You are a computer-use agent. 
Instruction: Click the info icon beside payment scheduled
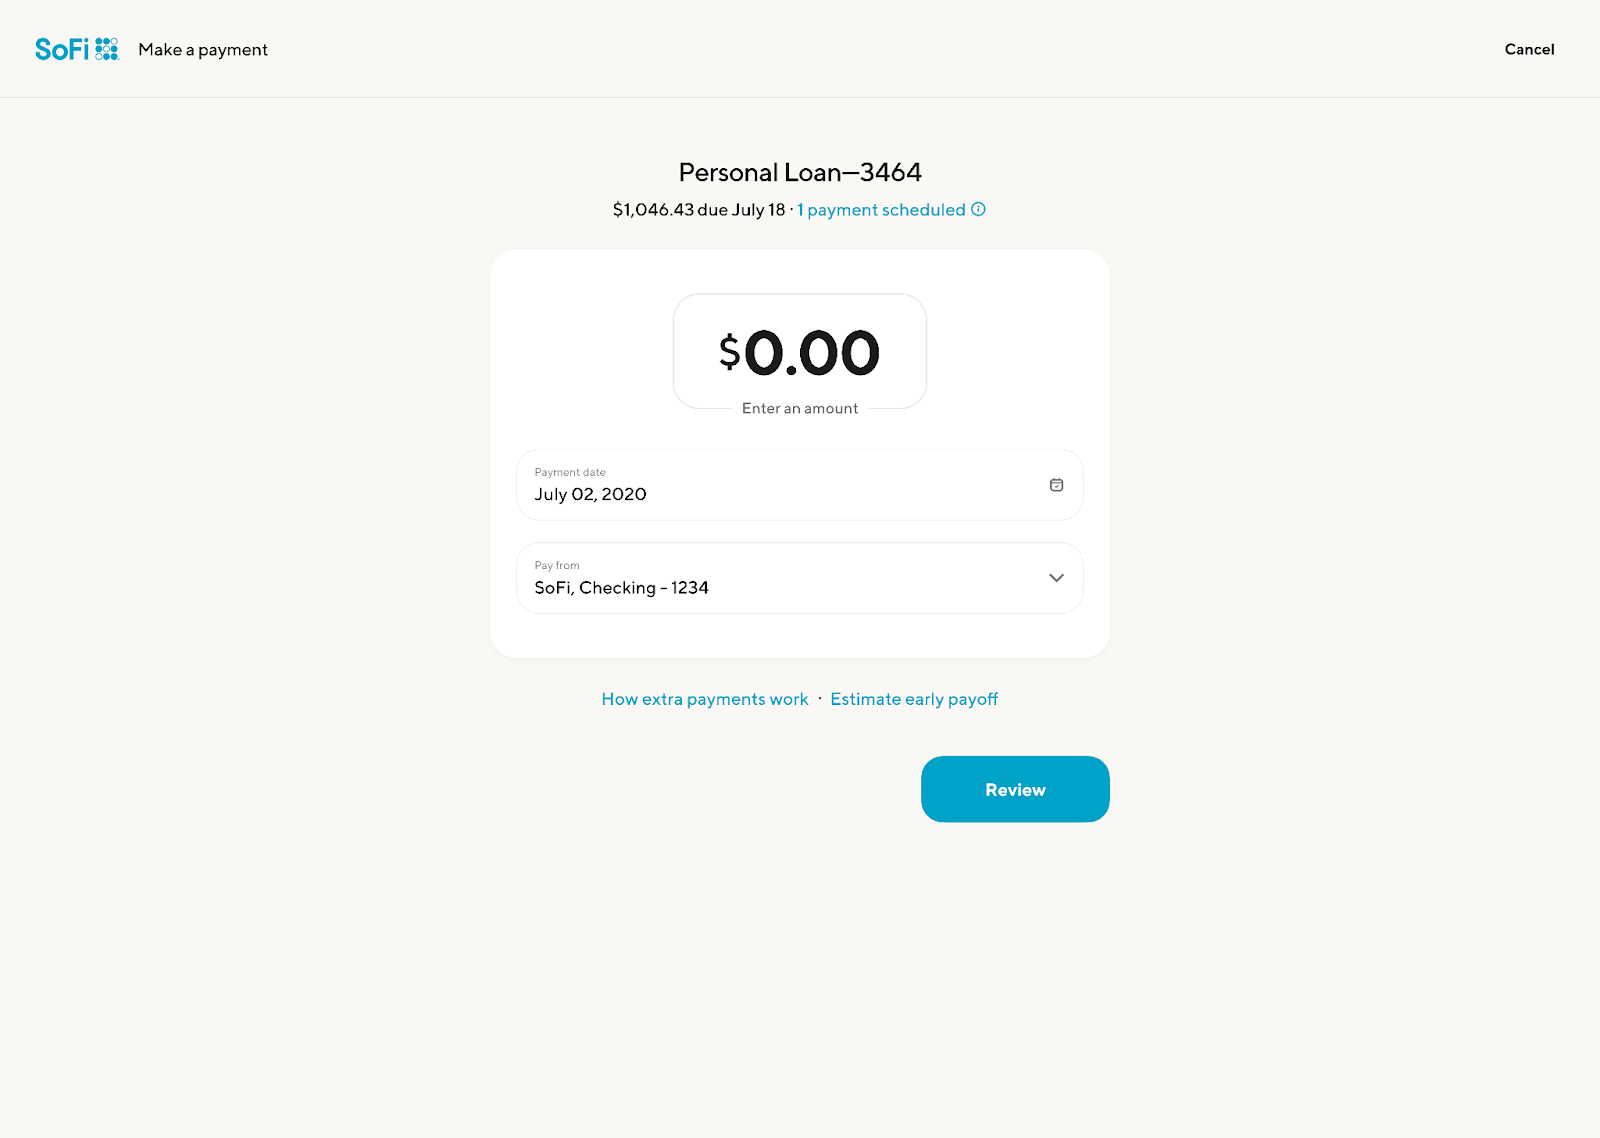pos(977,209)
